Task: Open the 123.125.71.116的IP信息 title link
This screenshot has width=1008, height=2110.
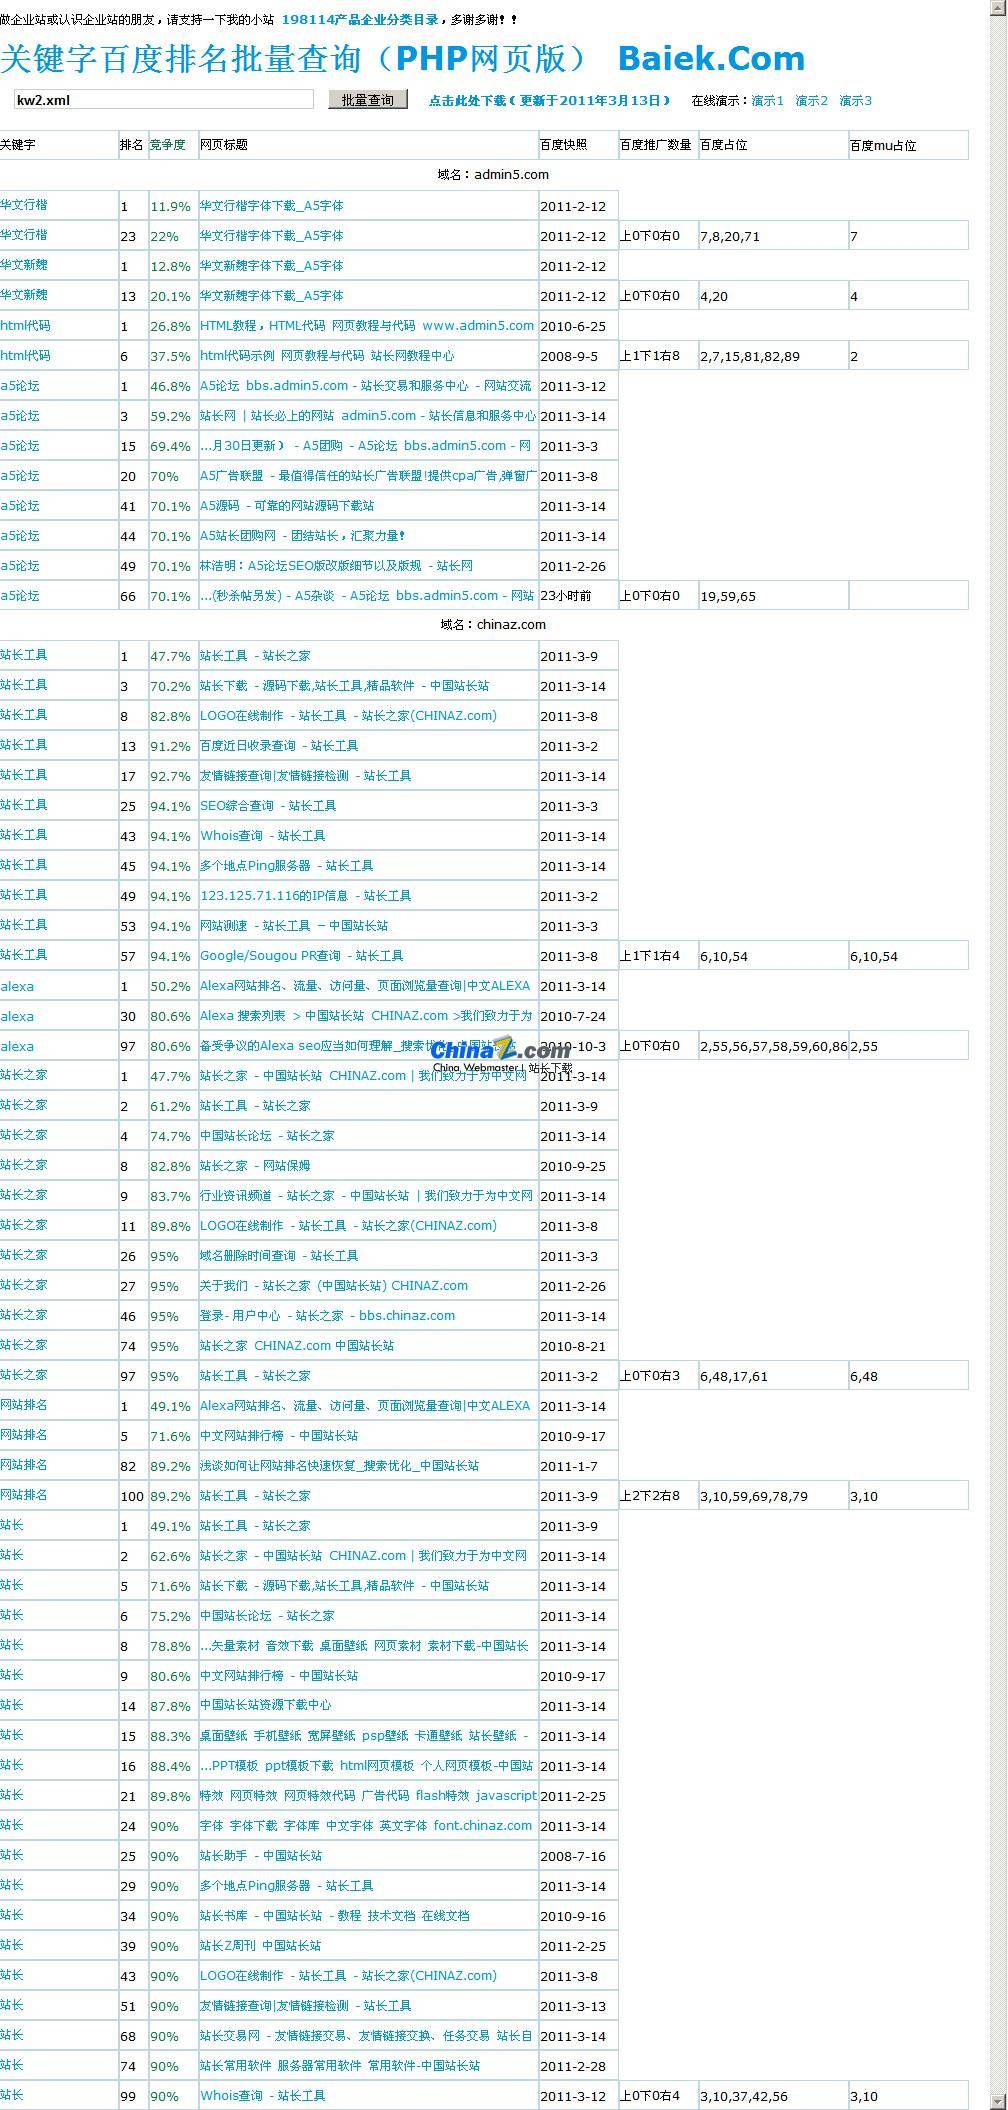Action: [306, 896]
